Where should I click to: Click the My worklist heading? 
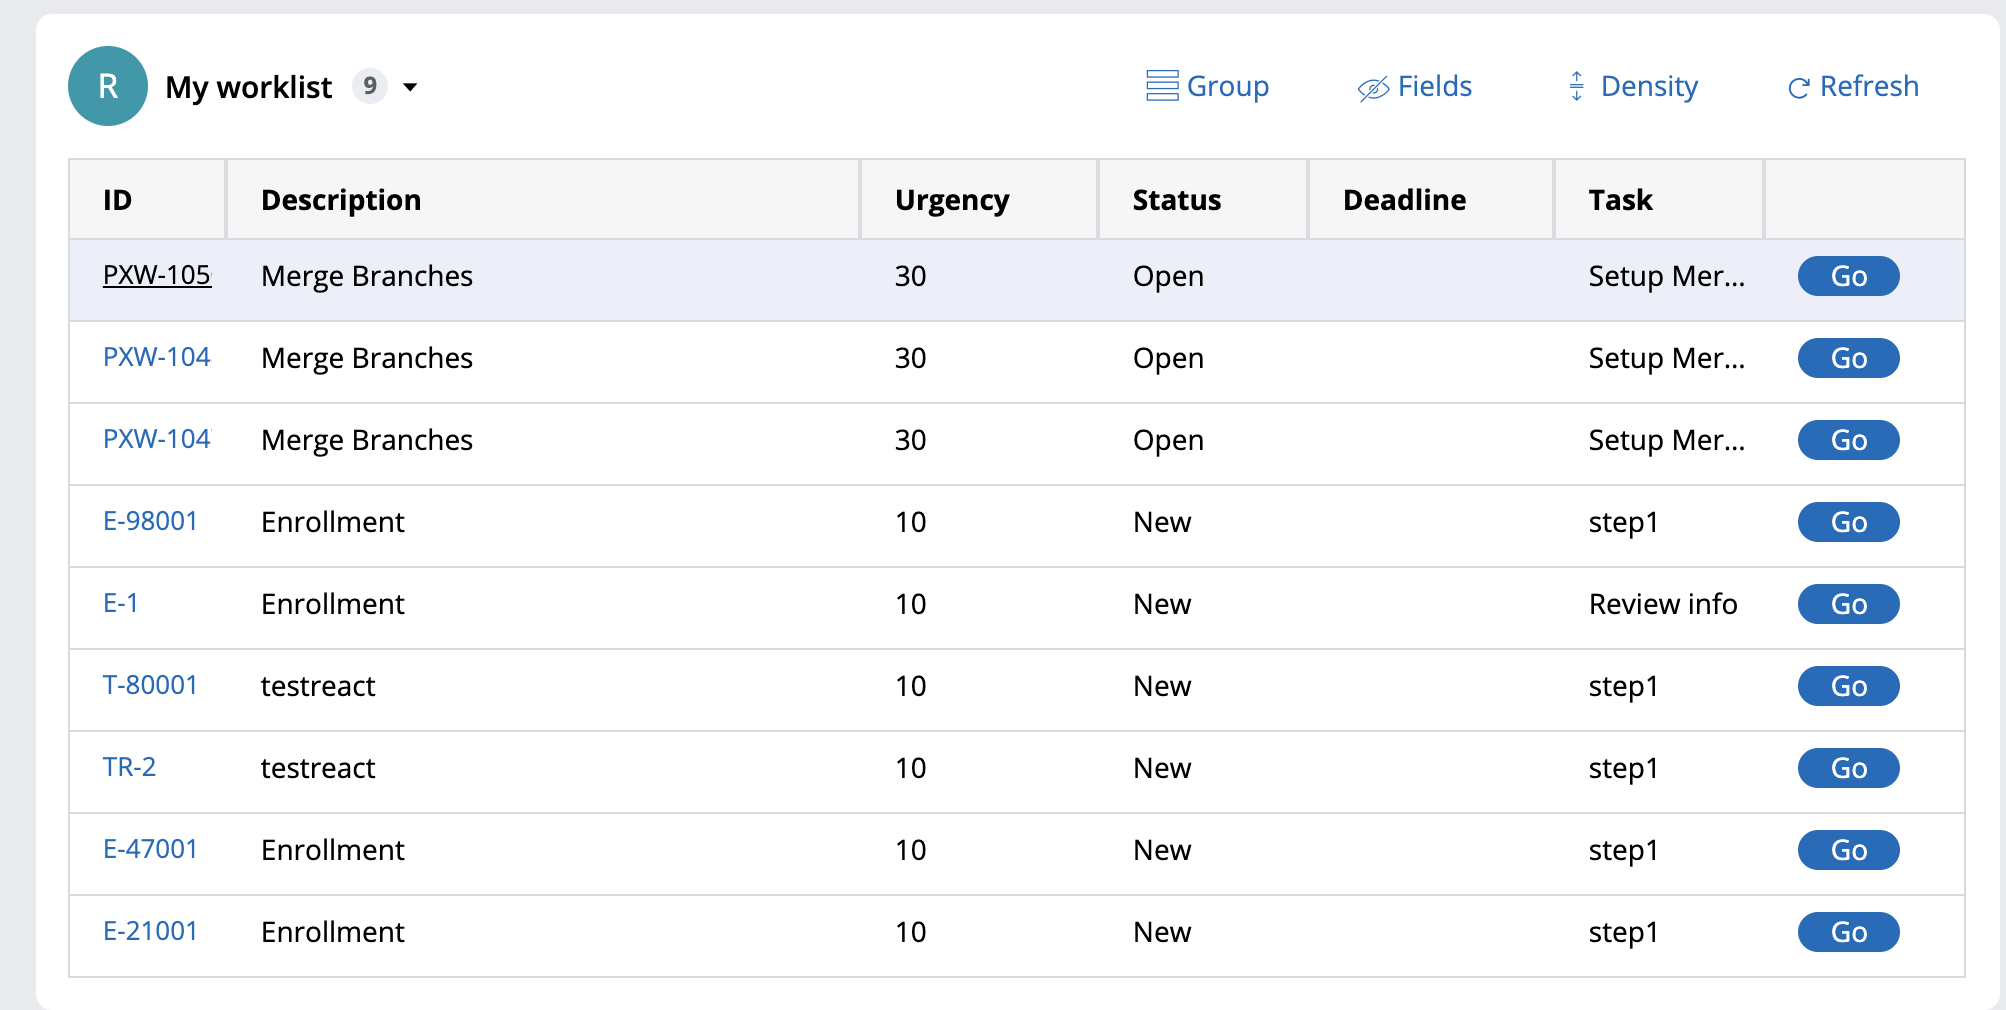pos(248,87)
